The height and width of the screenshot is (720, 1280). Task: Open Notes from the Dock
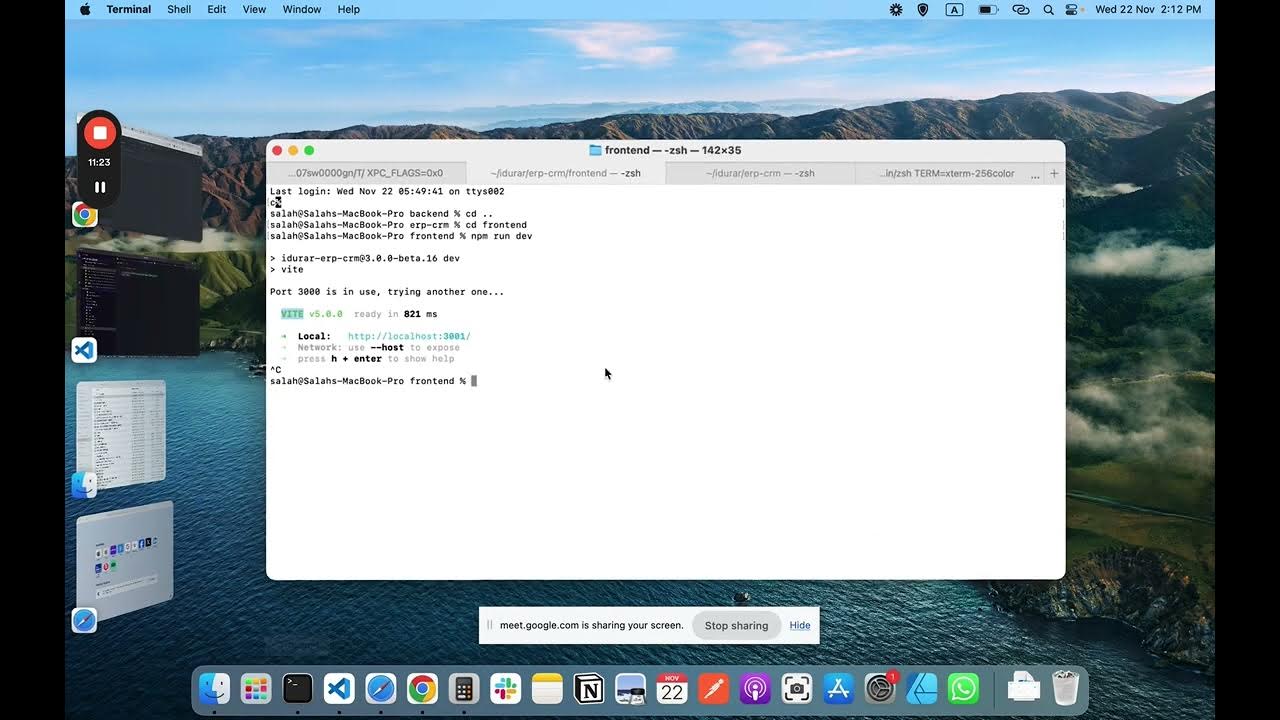(547, 688)
